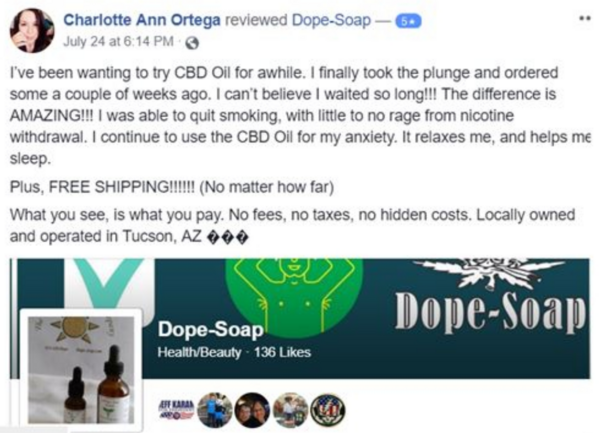
Task: Click the liker avatar showing a family outdoors
Action: [290, 410]
